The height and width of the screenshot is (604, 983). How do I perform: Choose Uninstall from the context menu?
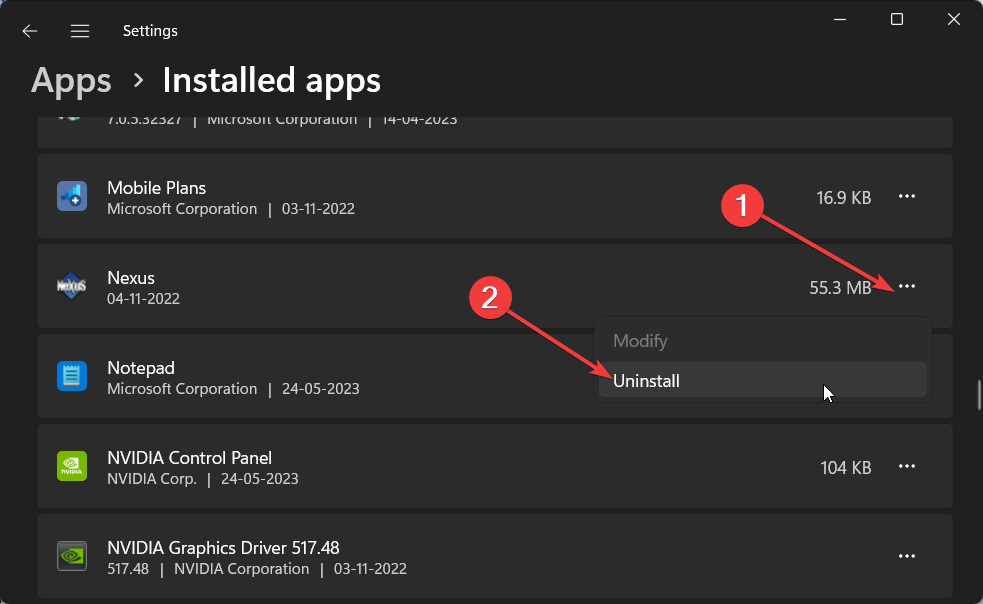pyautogui.click(x=762, y=380)
